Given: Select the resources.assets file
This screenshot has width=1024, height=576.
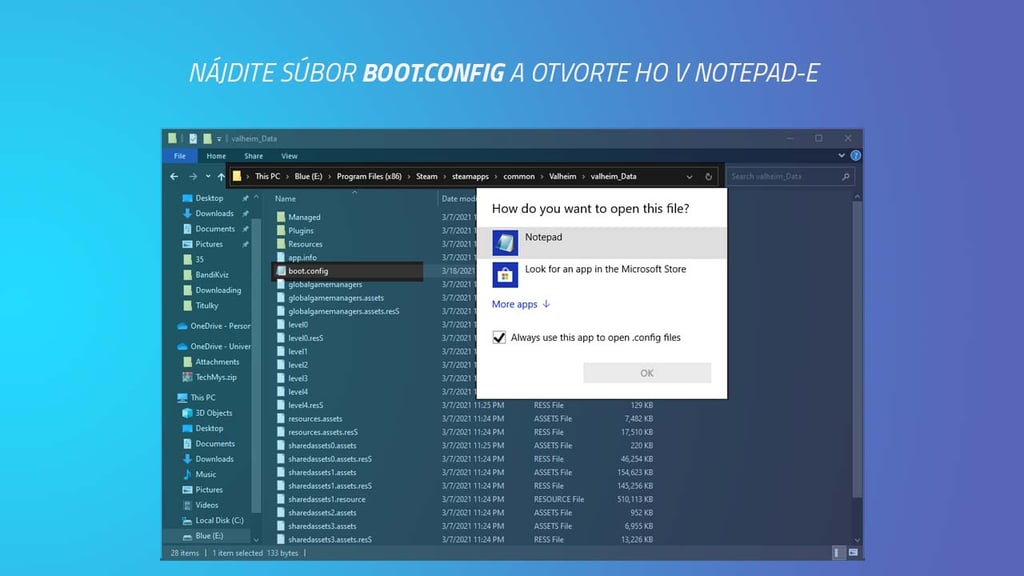Looking at the screenshot, I should pyautogui.click(x=315, y=419).
